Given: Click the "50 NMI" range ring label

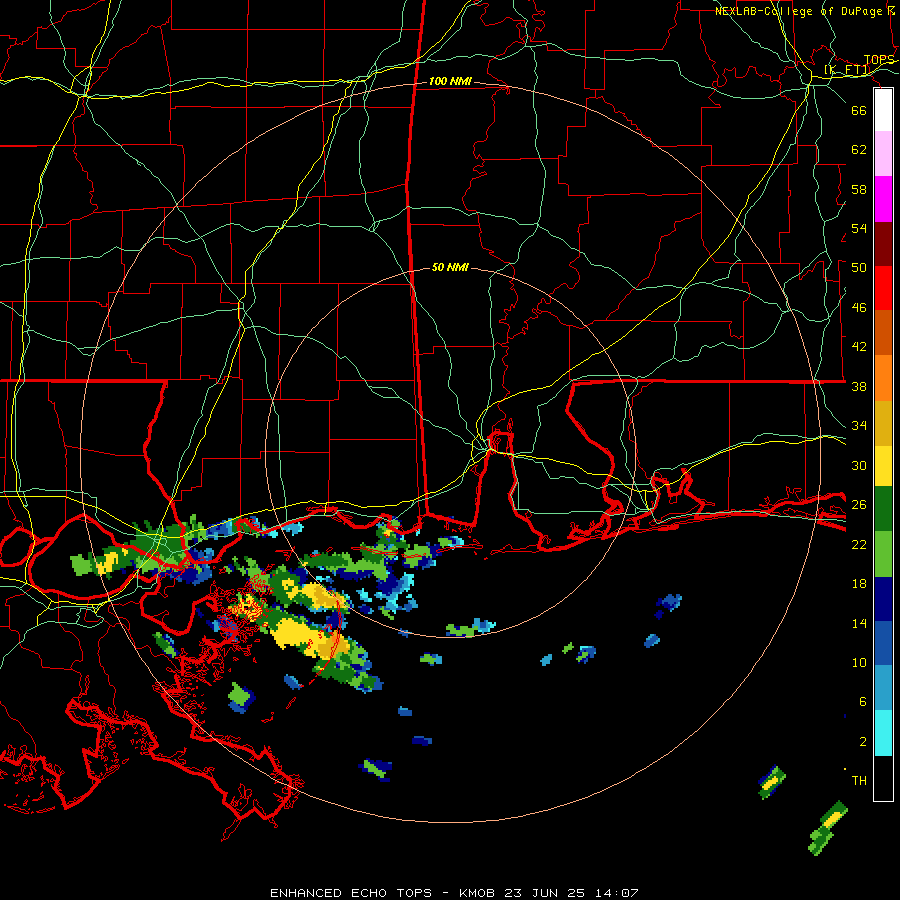Looking at the screenshot, I should tap(450, 267).
